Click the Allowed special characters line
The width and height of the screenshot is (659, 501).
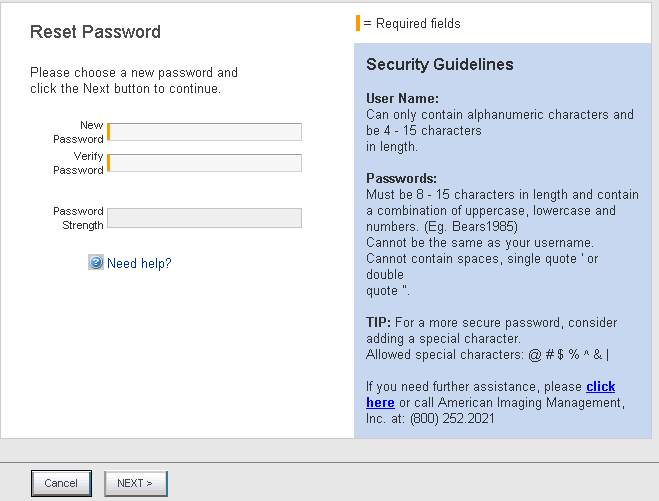488,355
